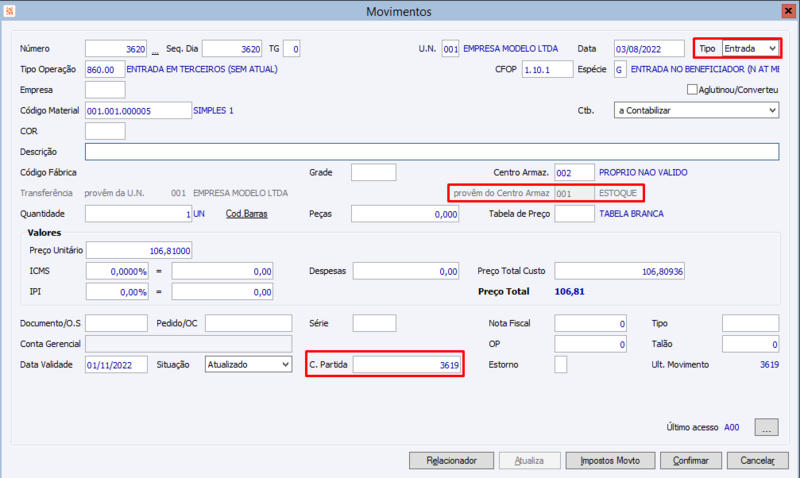Check the Estorno checkbox
This screenshot has width=800, height=478.
[x=561, y=364]
